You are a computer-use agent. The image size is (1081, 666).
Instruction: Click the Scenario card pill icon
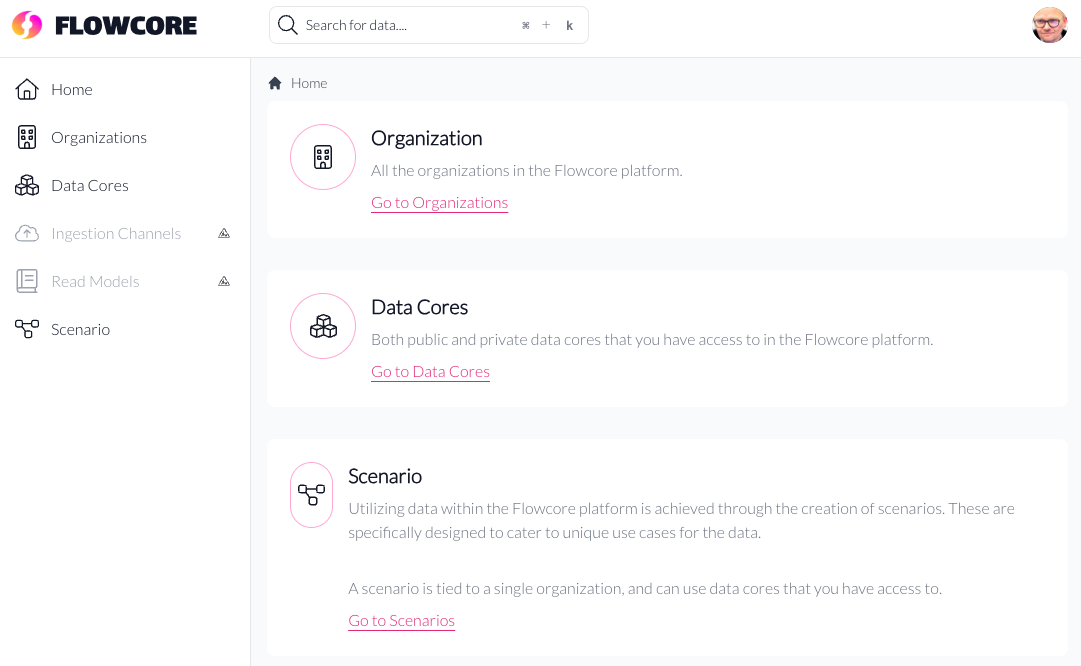click(311, 495)
